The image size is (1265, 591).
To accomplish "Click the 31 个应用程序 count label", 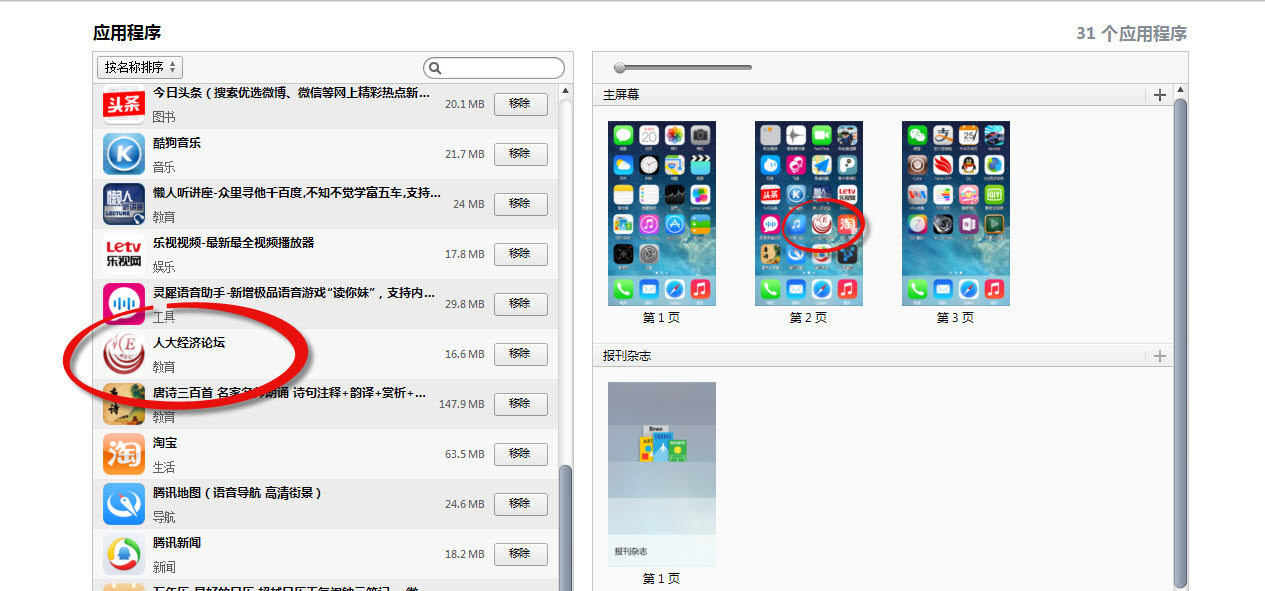I will click(x=1131, y=33).
